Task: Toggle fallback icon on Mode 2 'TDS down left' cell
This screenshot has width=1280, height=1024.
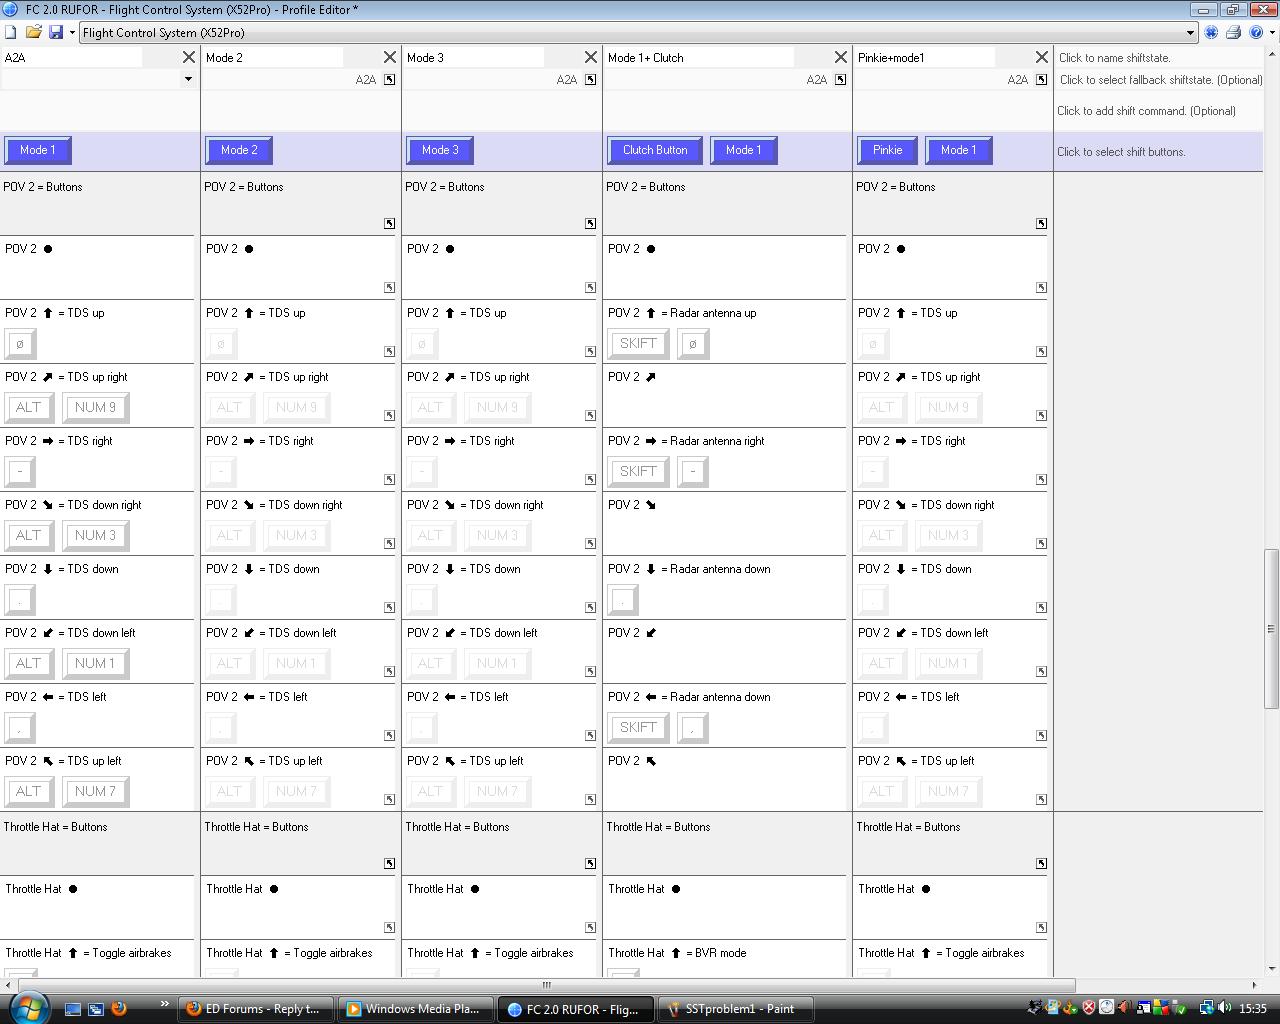Action: point(389,671)
